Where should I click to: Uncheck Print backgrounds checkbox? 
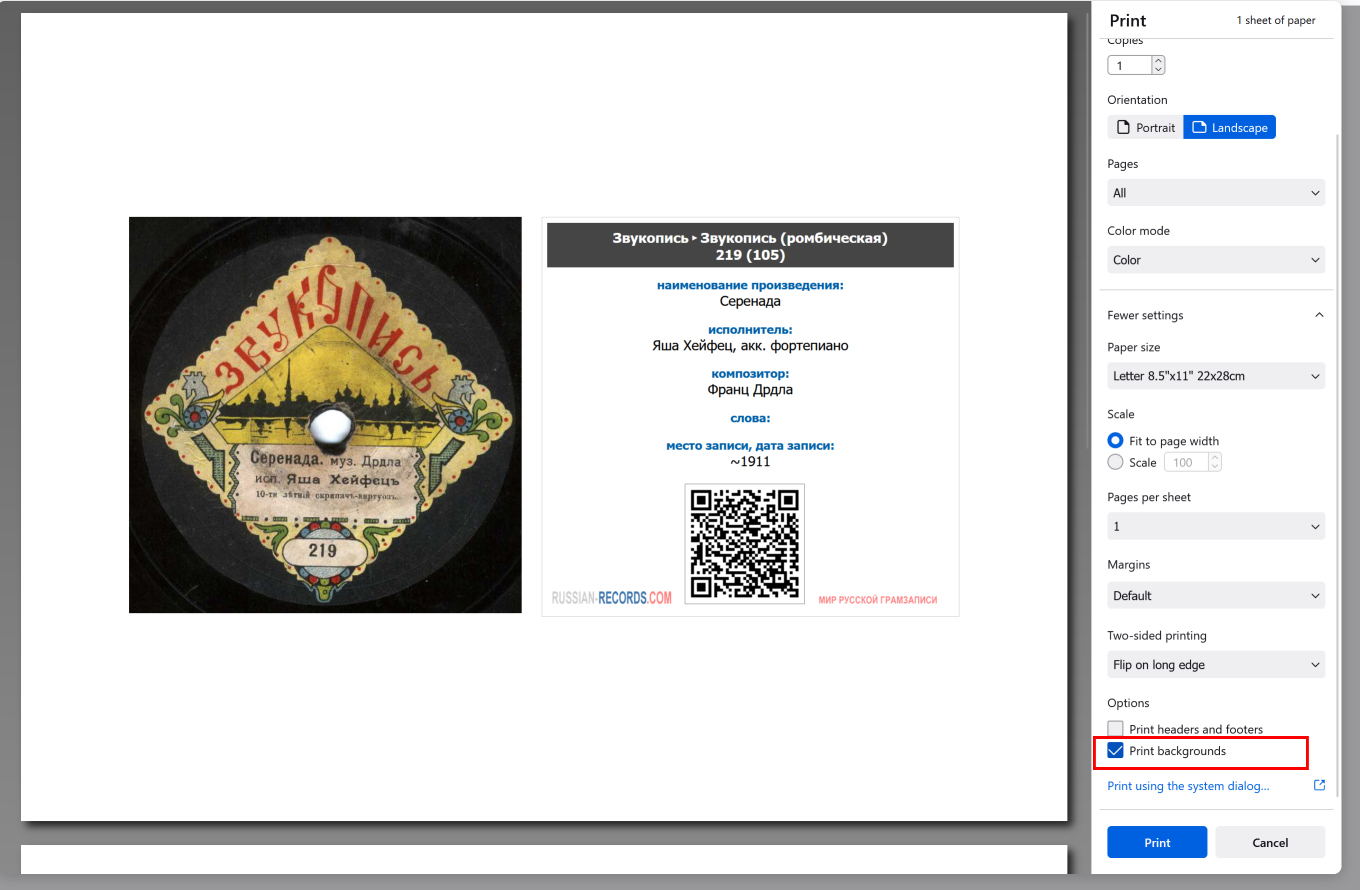(x=1116, y=751)
